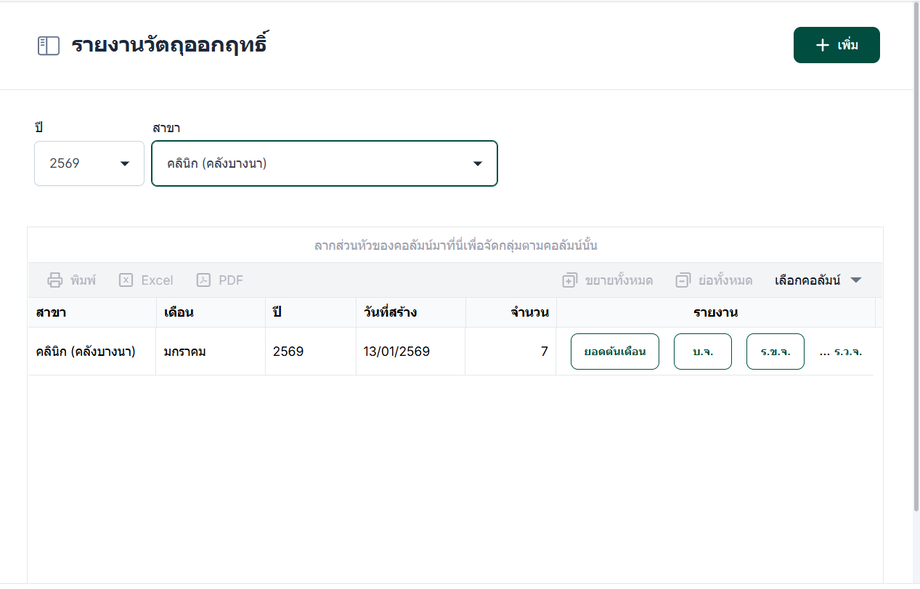Click the partially hidden ร.ว.จ. button
The height and width of the screenshot is (589, 920).
(847, 352)
